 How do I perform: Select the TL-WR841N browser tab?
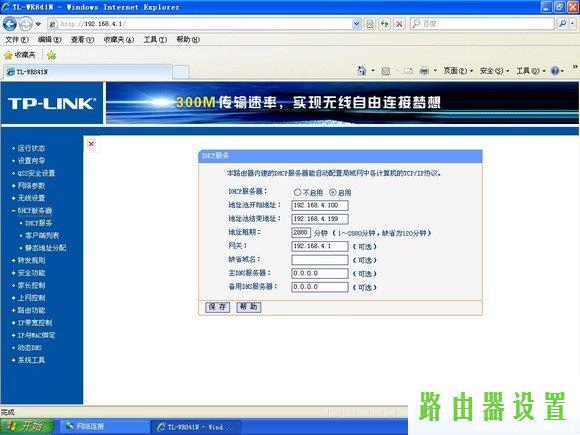coord(88,72)
